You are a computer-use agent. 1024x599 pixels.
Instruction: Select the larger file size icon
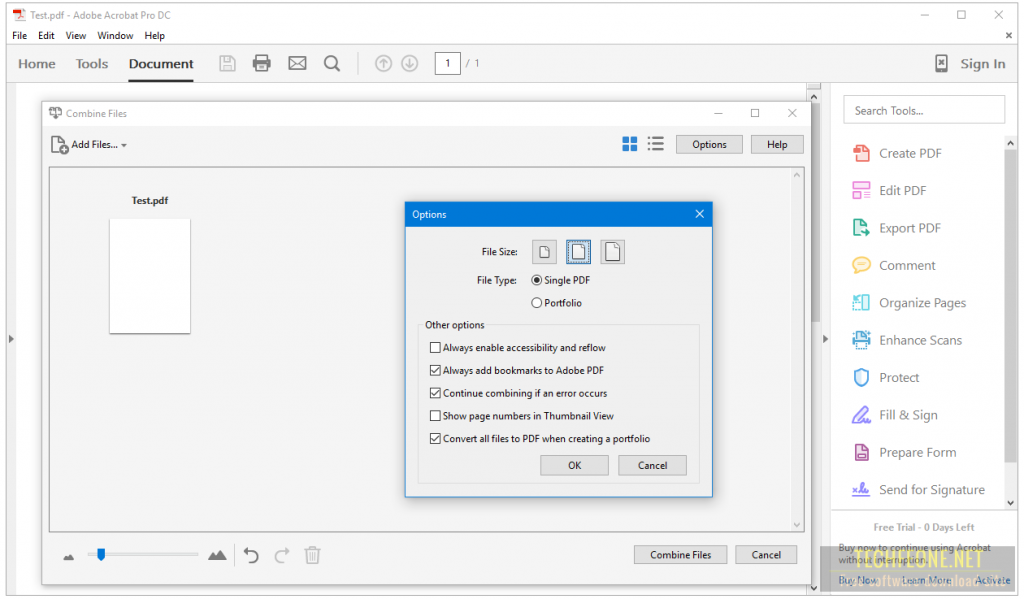coord(613,251)
